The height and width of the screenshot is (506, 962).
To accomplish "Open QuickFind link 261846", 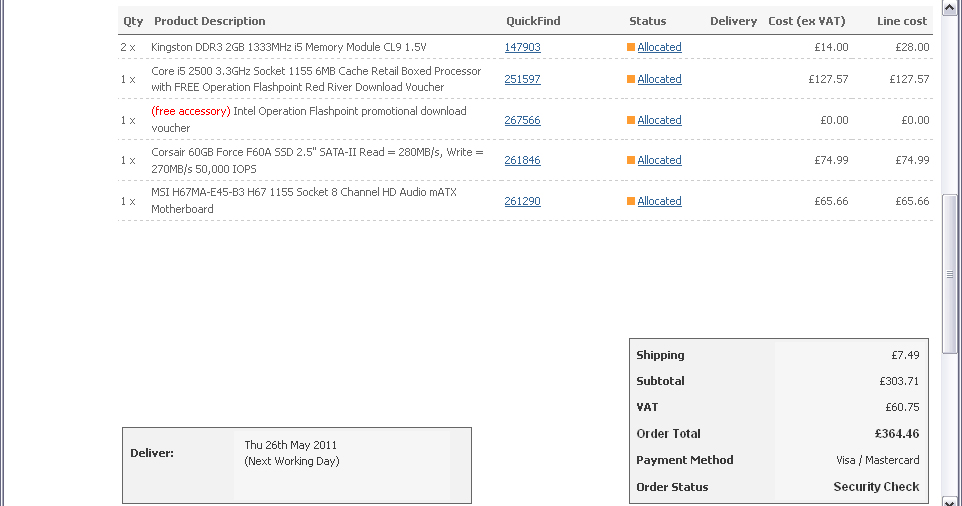I will pos(522,160).
